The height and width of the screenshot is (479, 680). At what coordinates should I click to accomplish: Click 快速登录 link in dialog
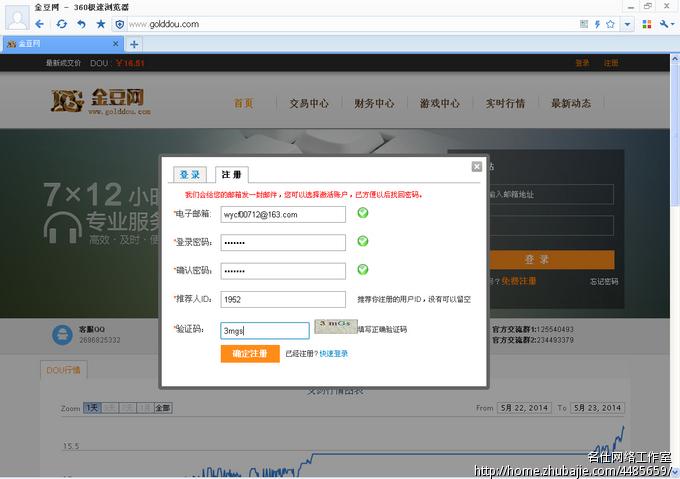[333, 354]
